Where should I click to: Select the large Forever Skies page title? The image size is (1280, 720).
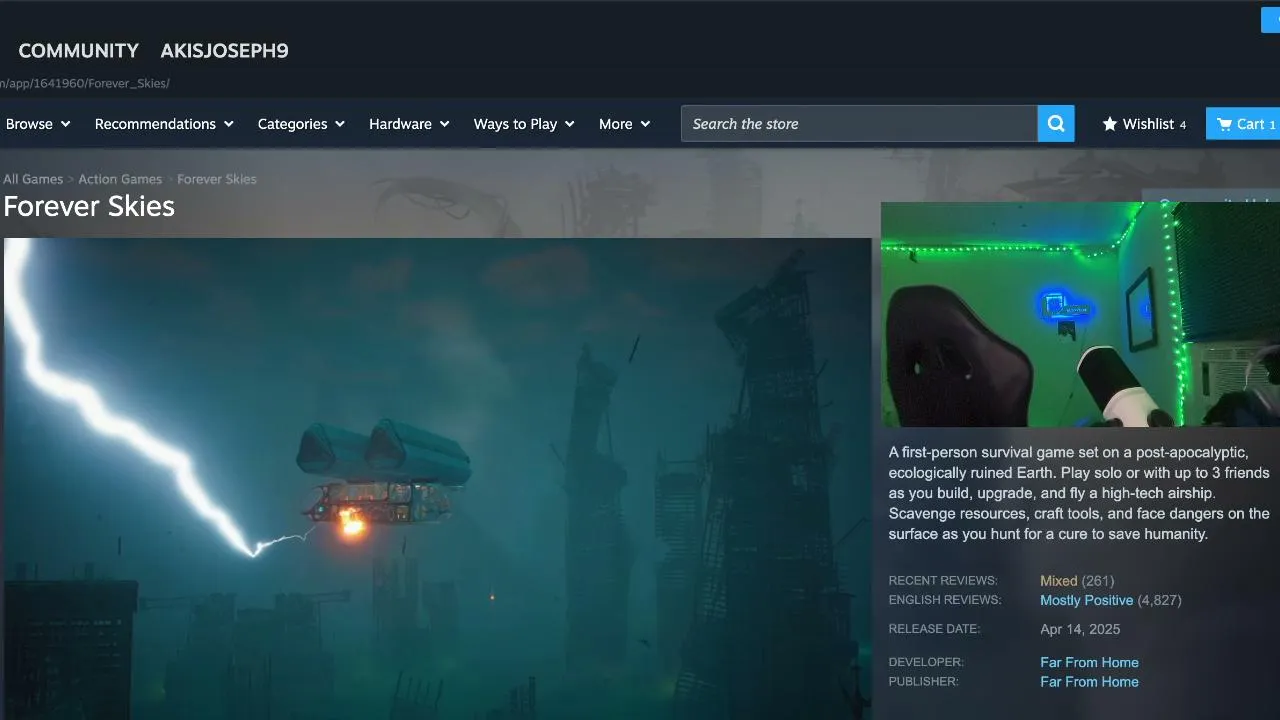tap(89, 206)
